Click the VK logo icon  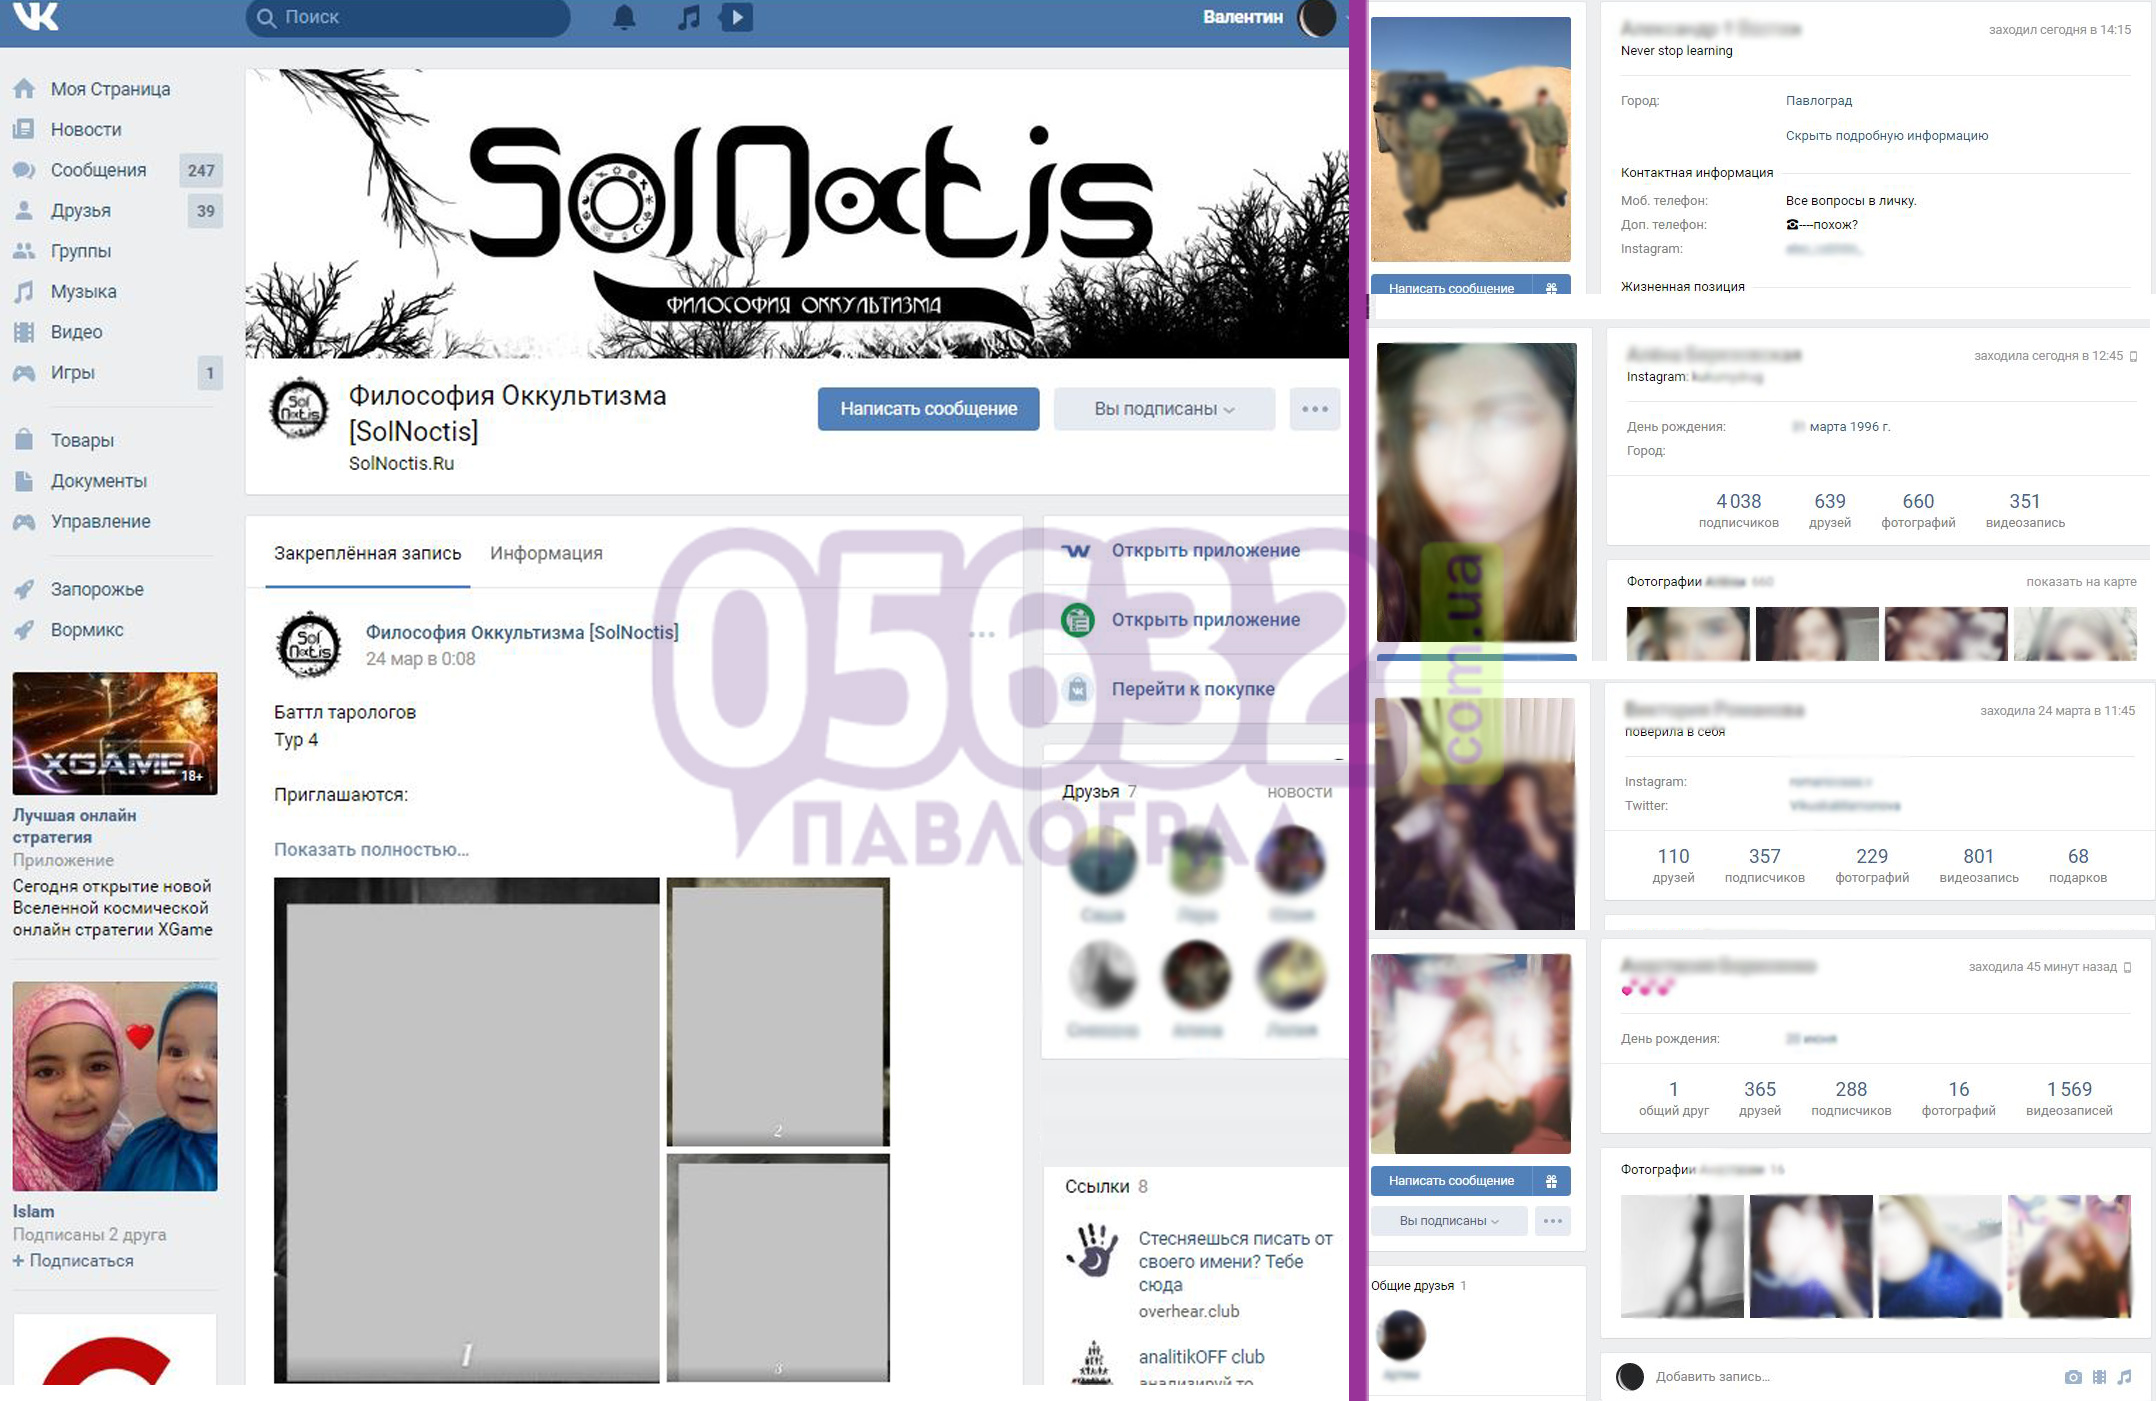[36, 16]
